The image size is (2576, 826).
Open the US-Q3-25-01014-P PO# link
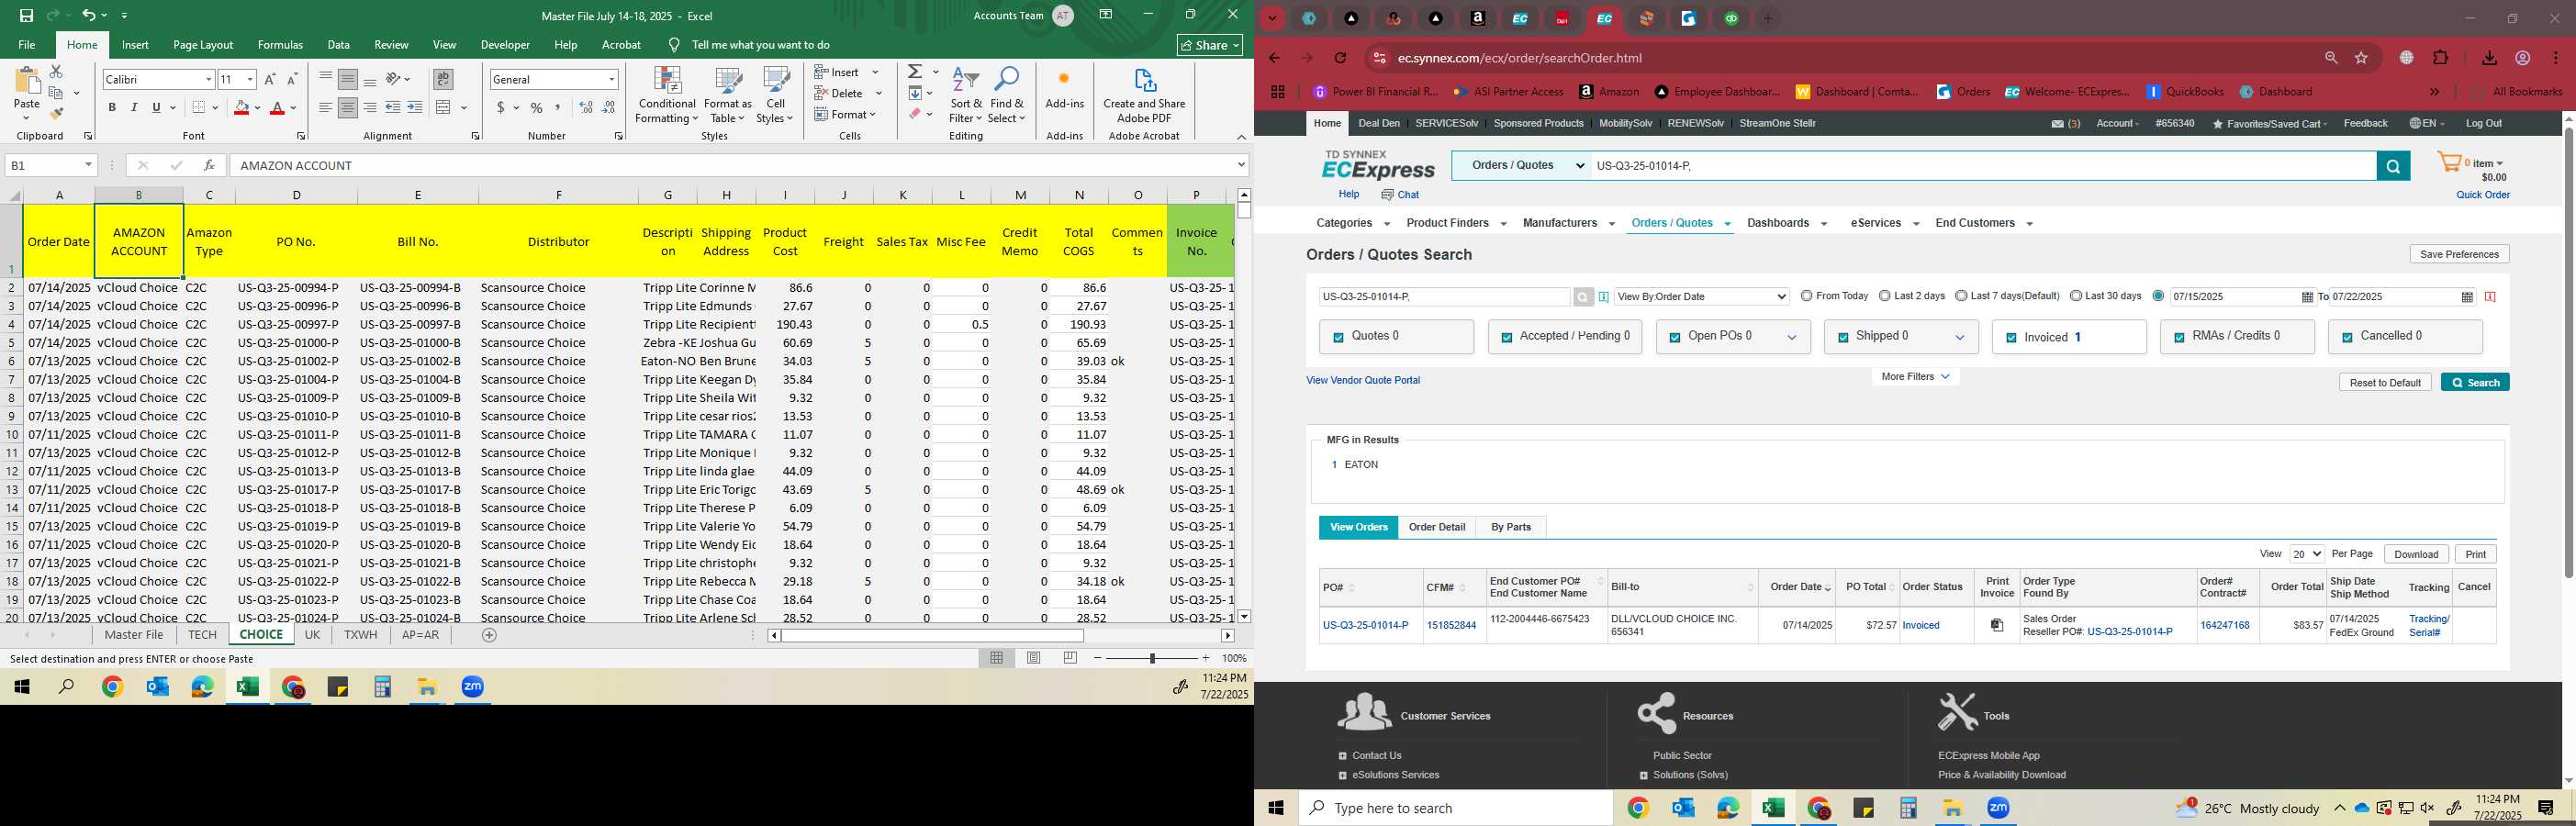pyautogui.click(x=1365, y=626)
